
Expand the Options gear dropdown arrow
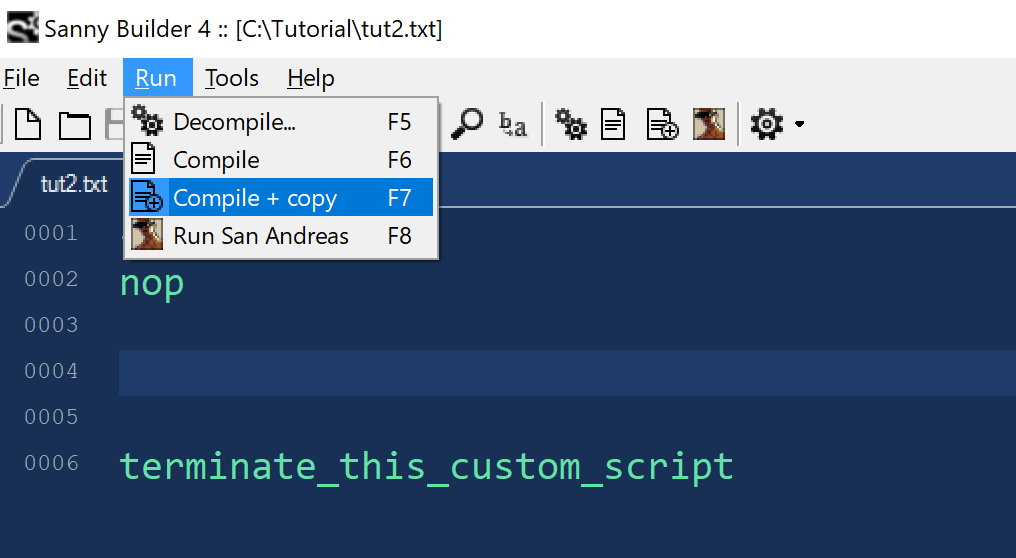point(800,124)
